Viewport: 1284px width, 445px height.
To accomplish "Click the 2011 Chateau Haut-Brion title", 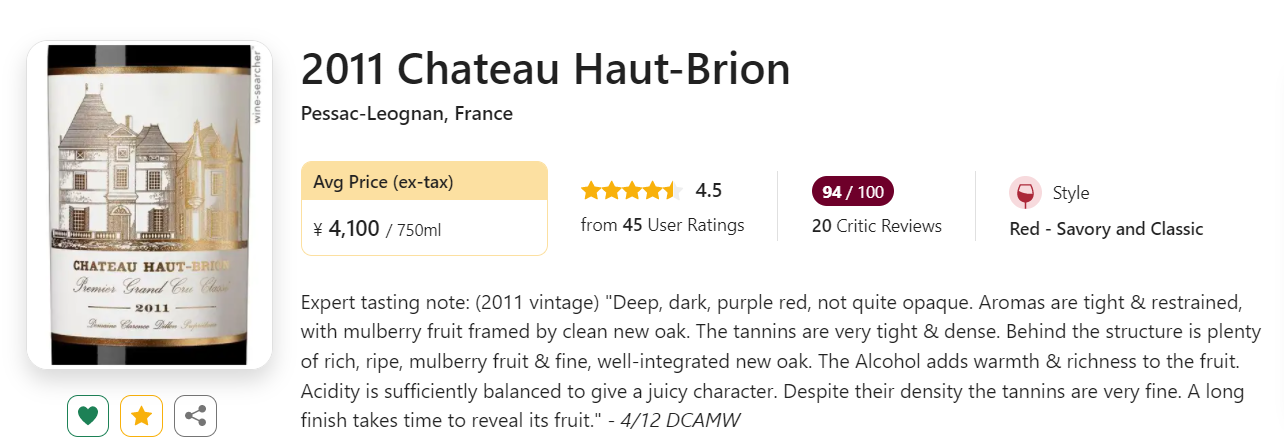I will click(x=545, y=69).
